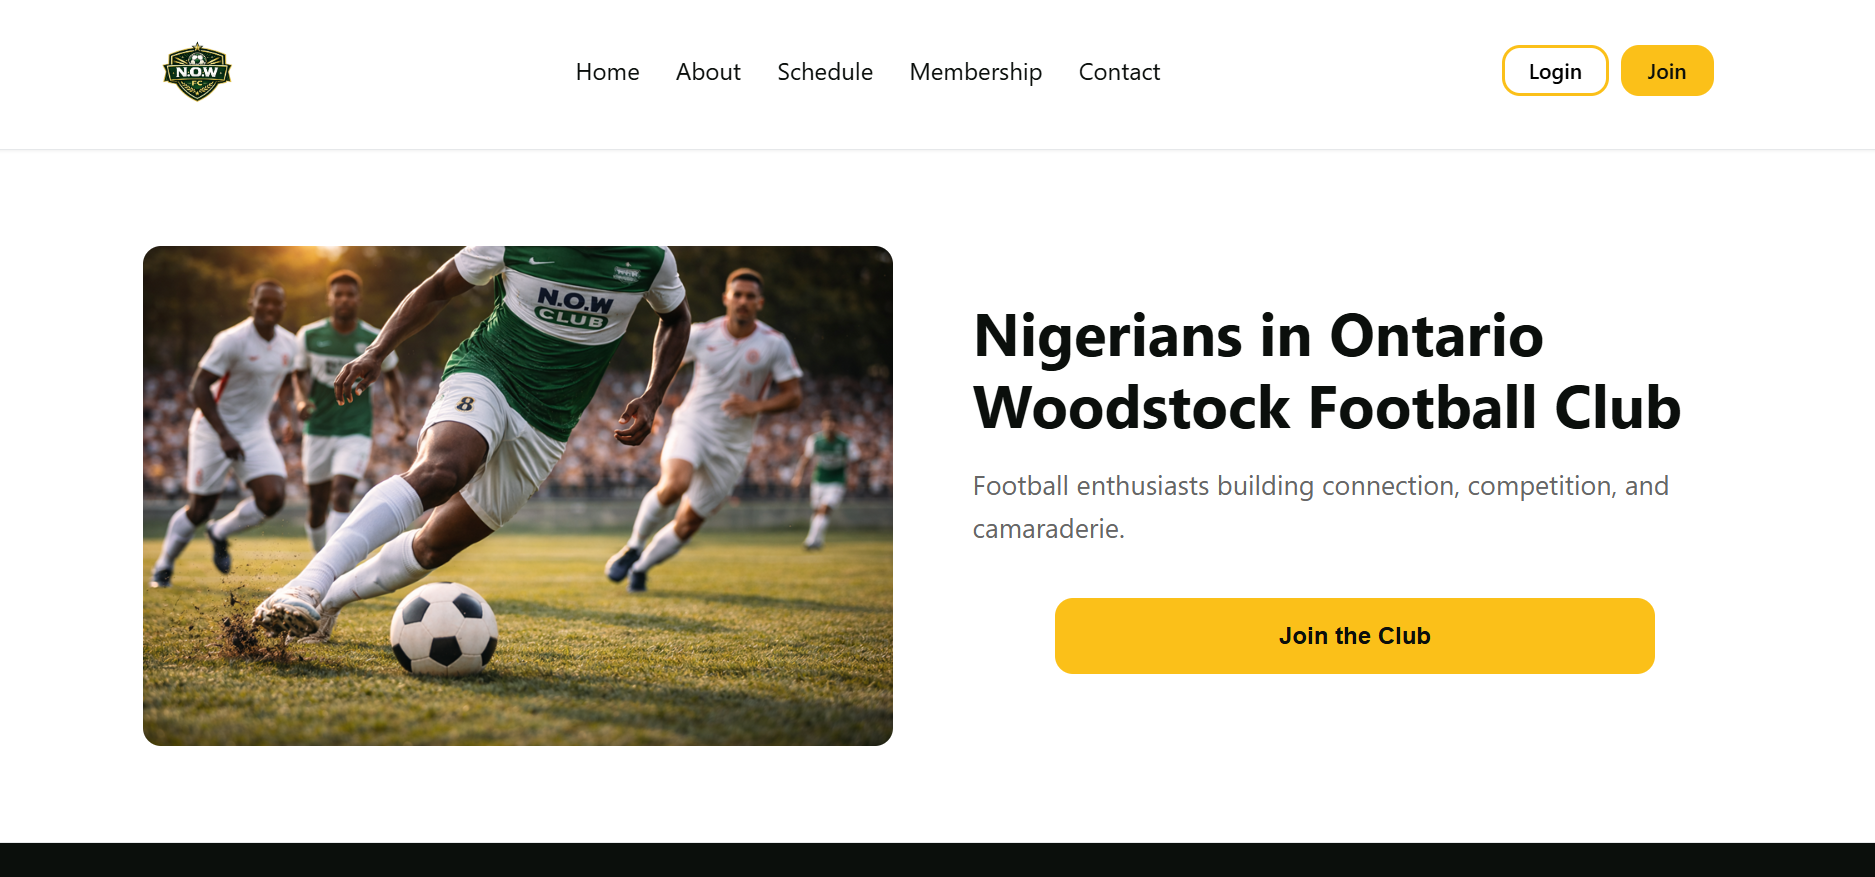Screen dimensions: 1875x877
Task: Click the dark footer strip at bottom
Action: tap(937, 860)
